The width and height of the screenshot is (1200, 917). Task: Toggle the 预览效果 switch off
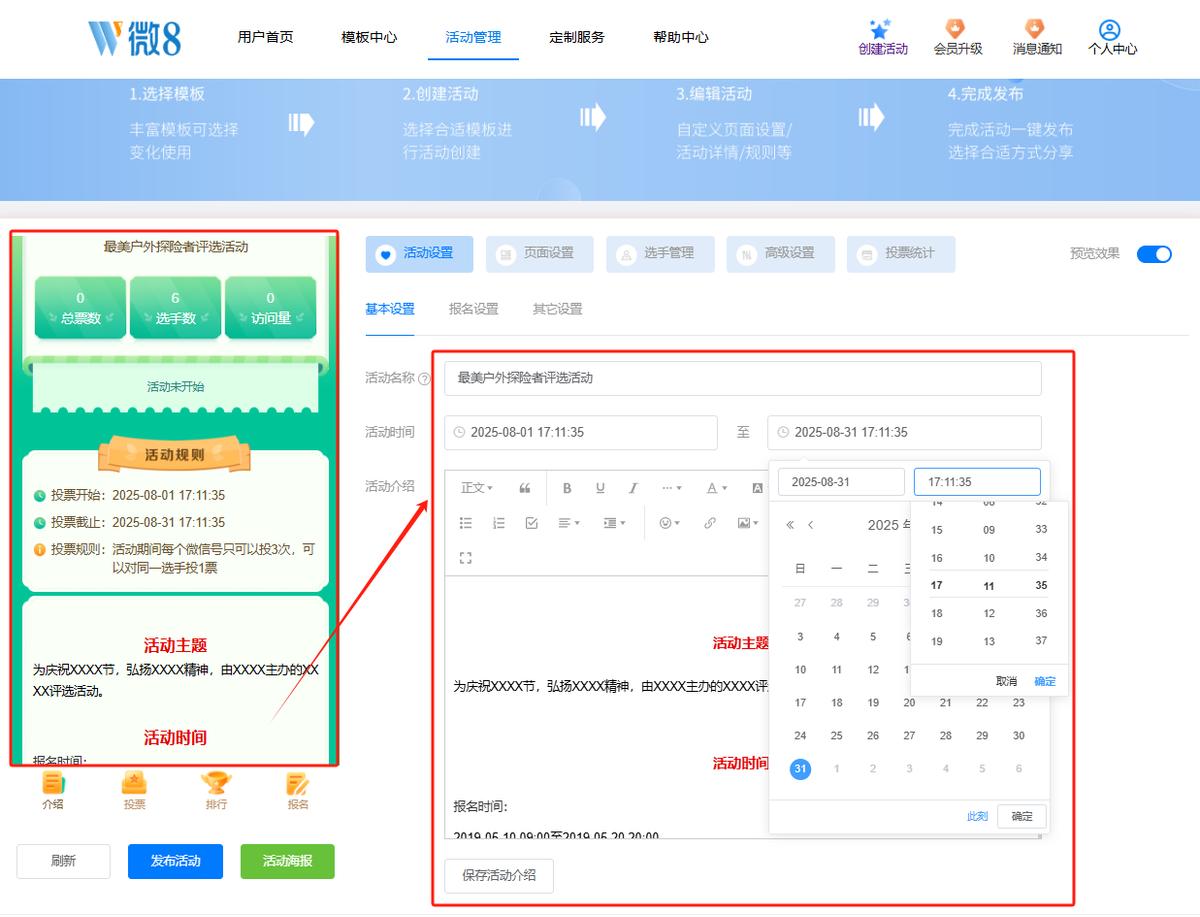tap(1154, 254)
